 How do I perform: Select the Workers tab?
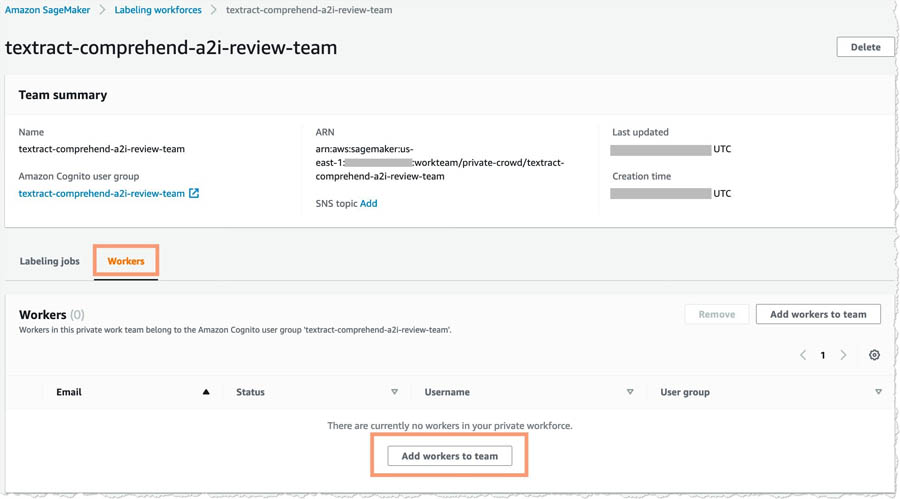click(x=126, y=261)
